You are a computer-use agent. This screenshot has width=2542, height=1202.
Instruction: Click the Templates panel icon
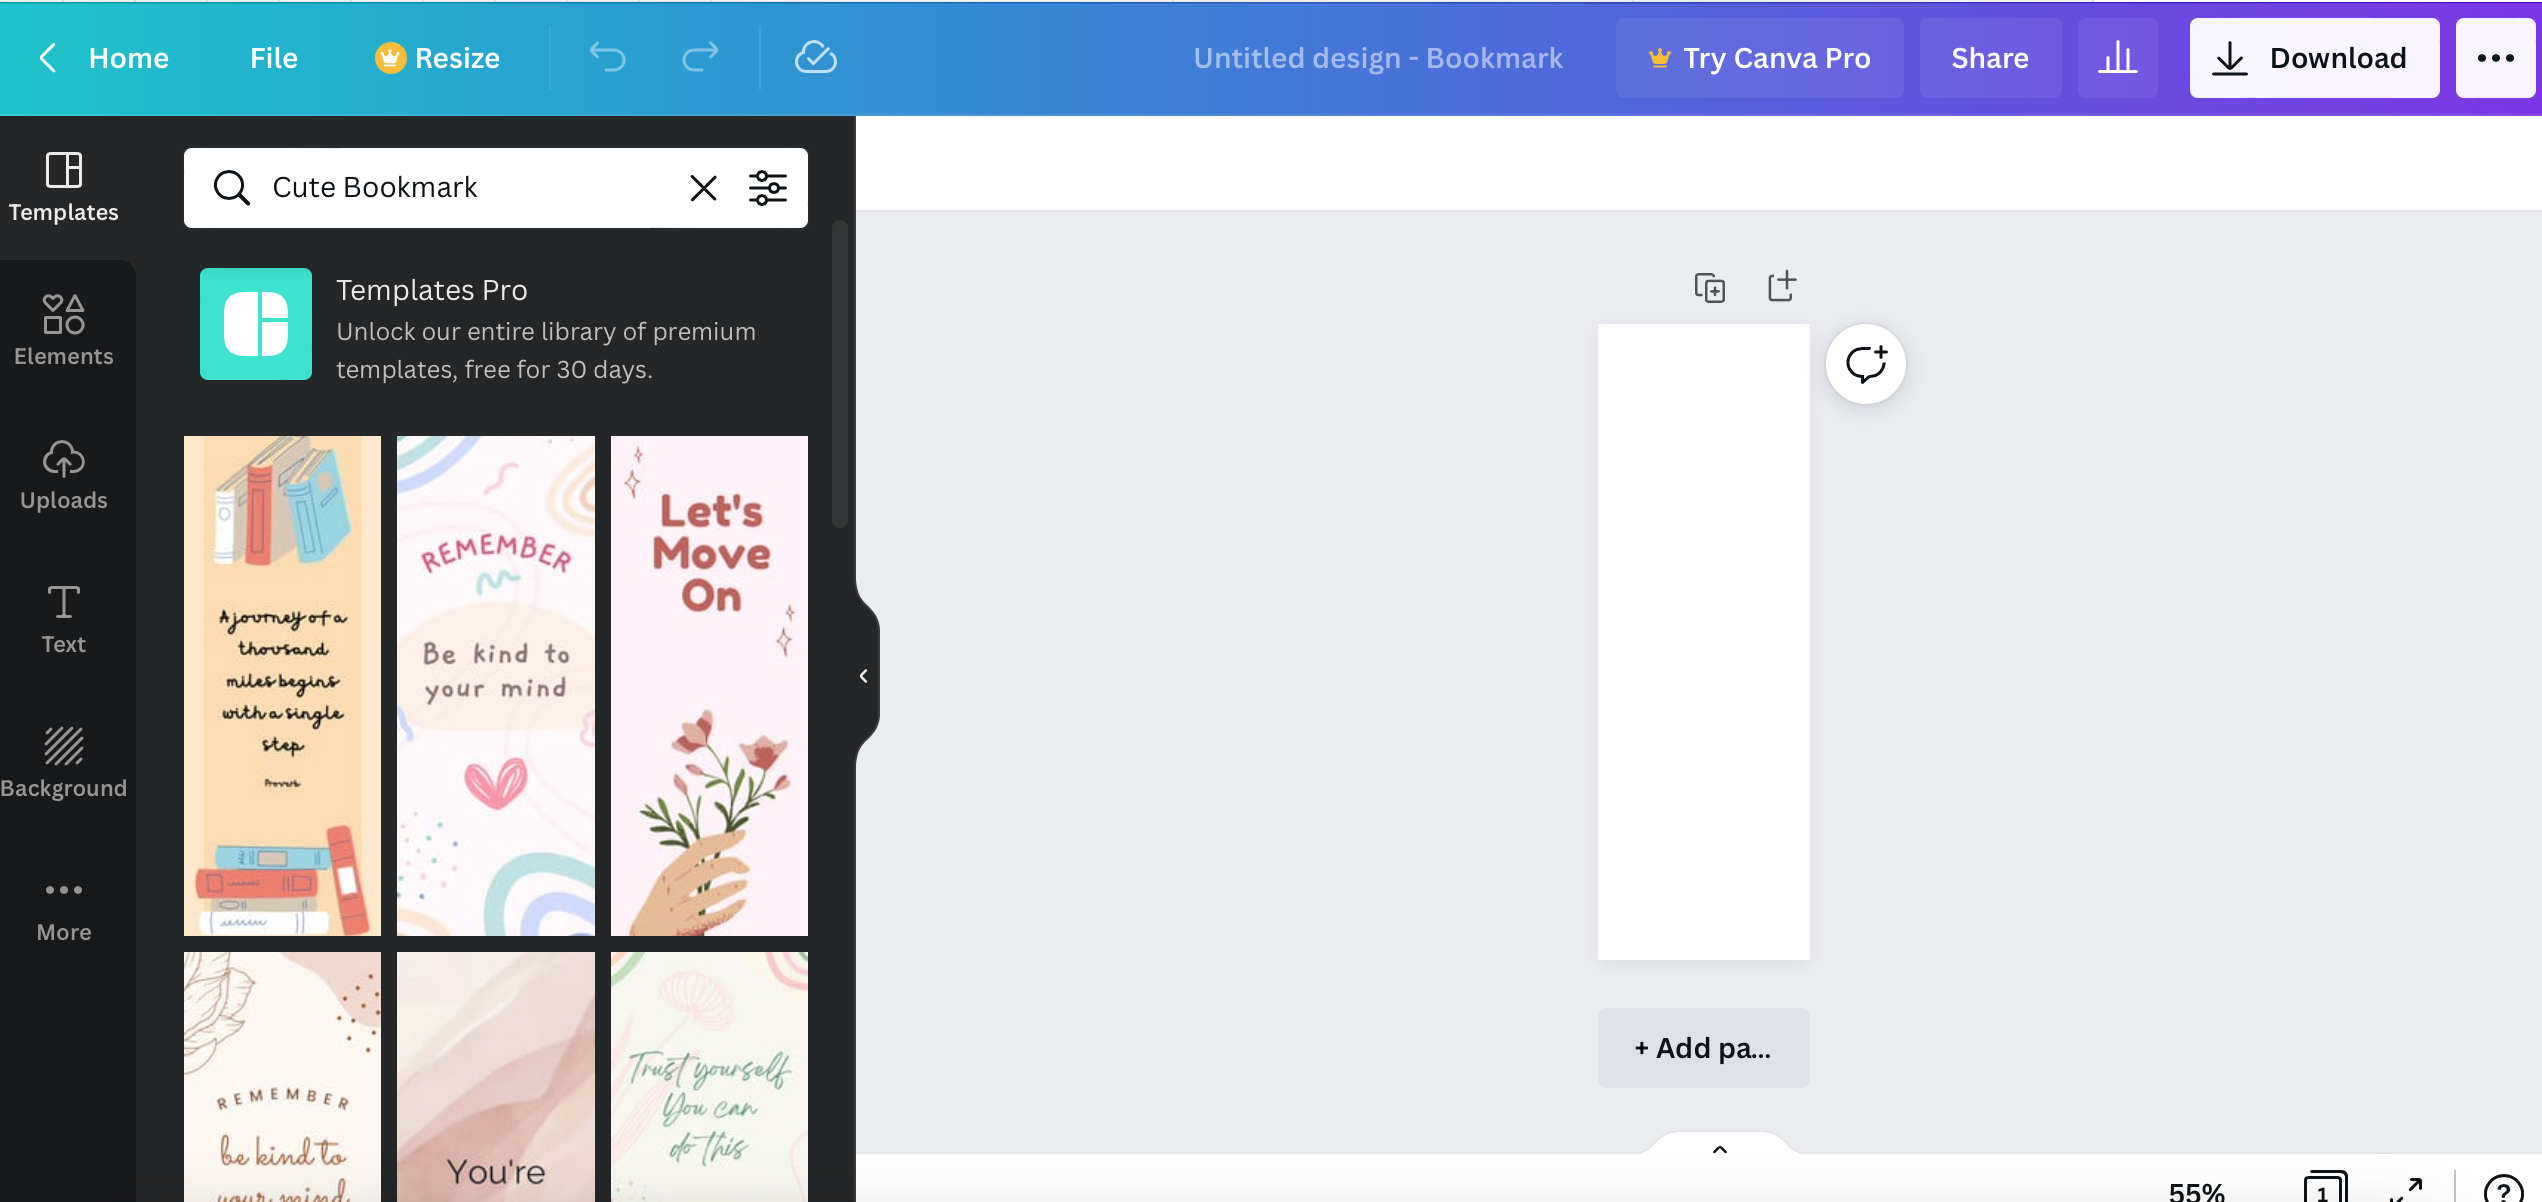(63, 183)
